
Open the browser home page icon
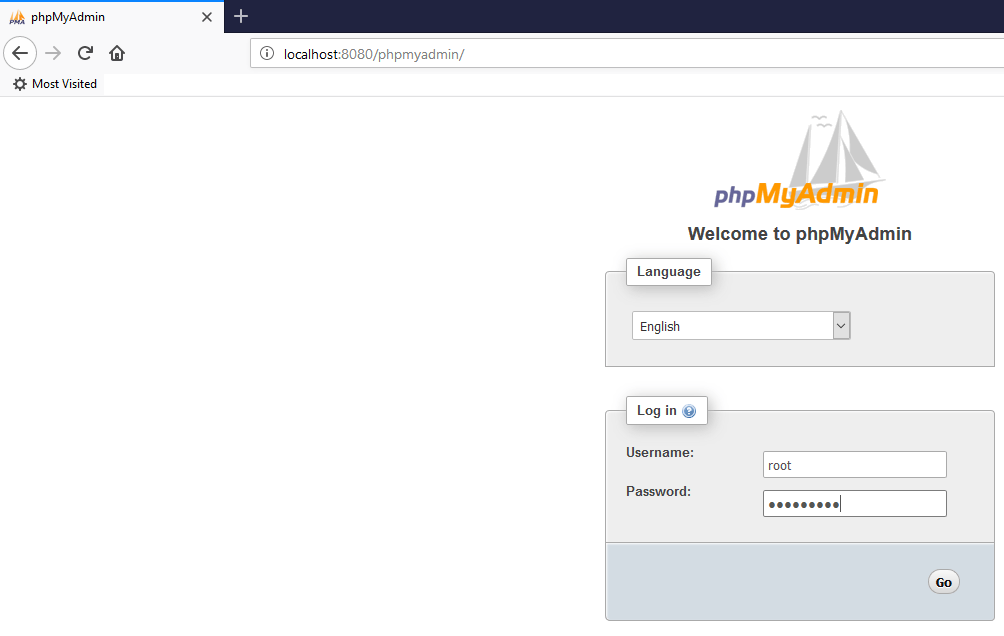[x=117, y=53]
